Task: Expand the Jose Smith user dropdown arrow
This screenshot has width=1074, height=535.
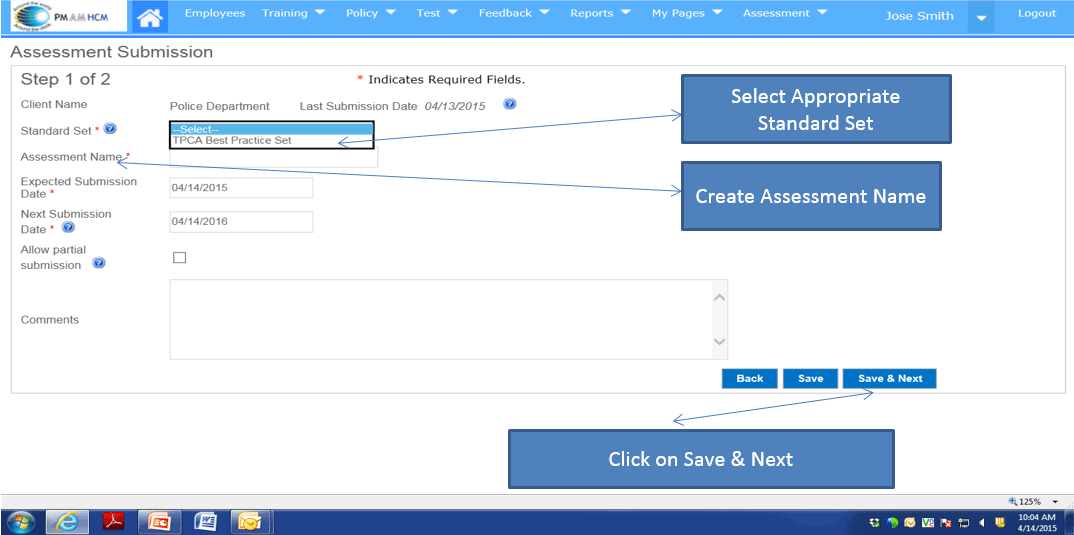Action: pyautogui.click(x=981, y=17)
